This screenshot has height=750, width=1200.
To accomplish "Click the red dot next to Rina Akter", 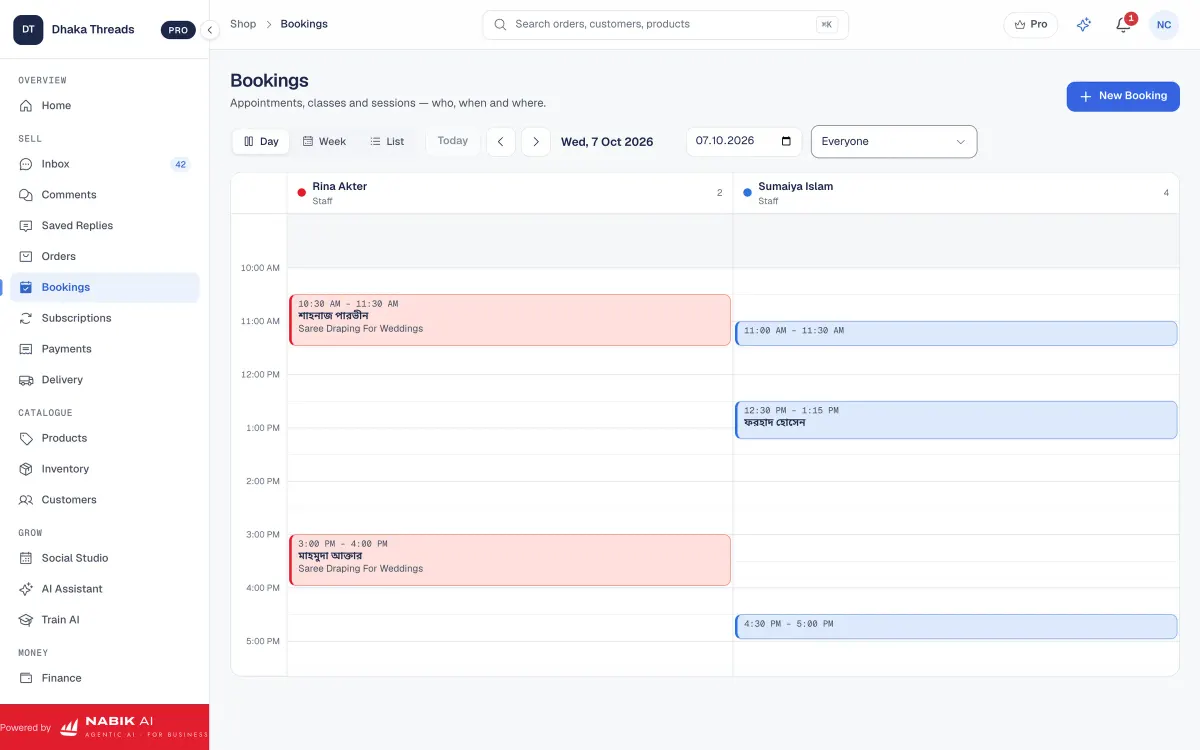I will pyautogui.click(x=302, y=193).
